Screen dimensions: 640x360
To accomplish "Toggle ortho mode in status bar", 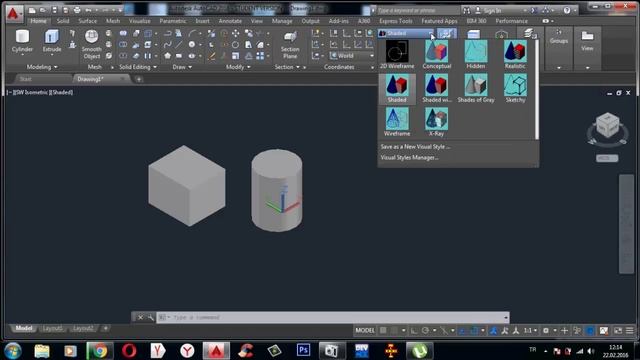I will (414, 331).
